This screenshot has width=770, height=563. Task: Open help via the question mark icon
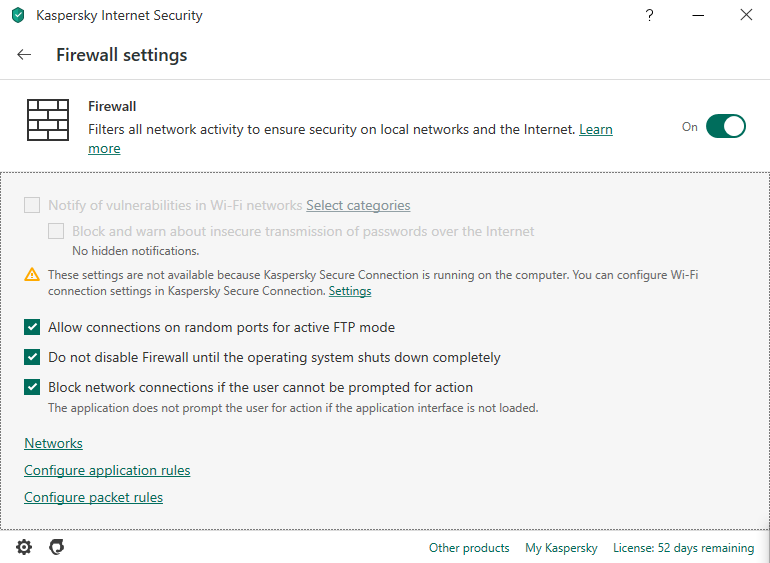click(x=649, y=15)
